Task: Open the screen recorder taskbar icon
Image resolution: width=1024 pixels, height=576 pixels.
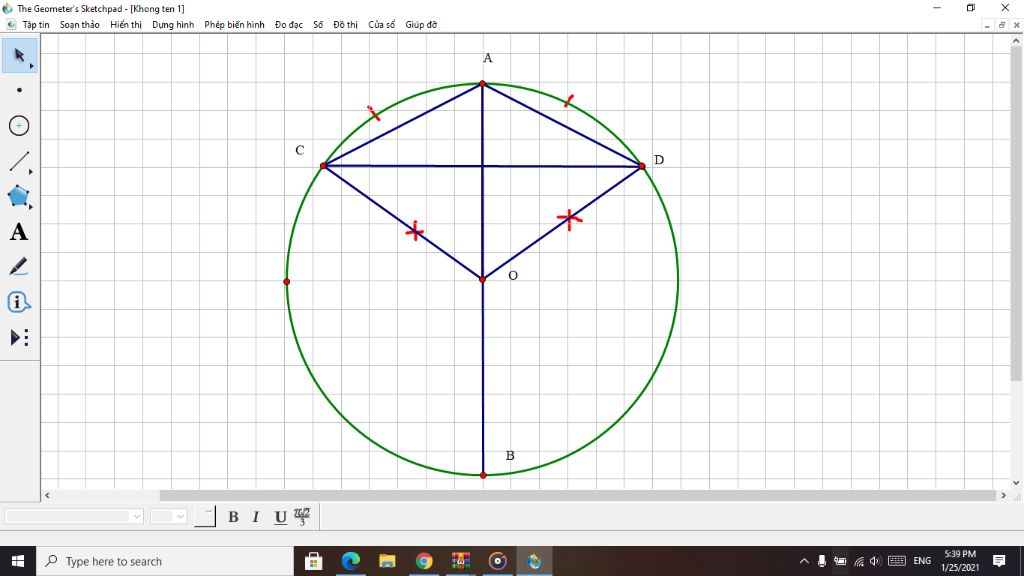Action: pos(498,561)
